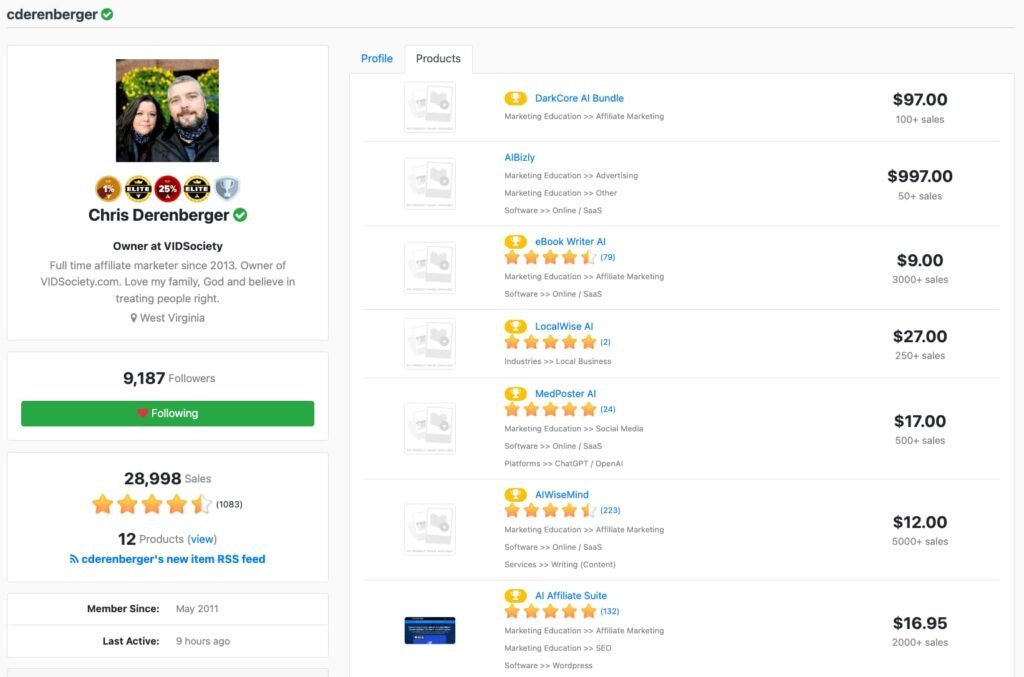Click the AI Affiliate Suite thumbnail image
The image size is (1024, 677).
(429, 630)
